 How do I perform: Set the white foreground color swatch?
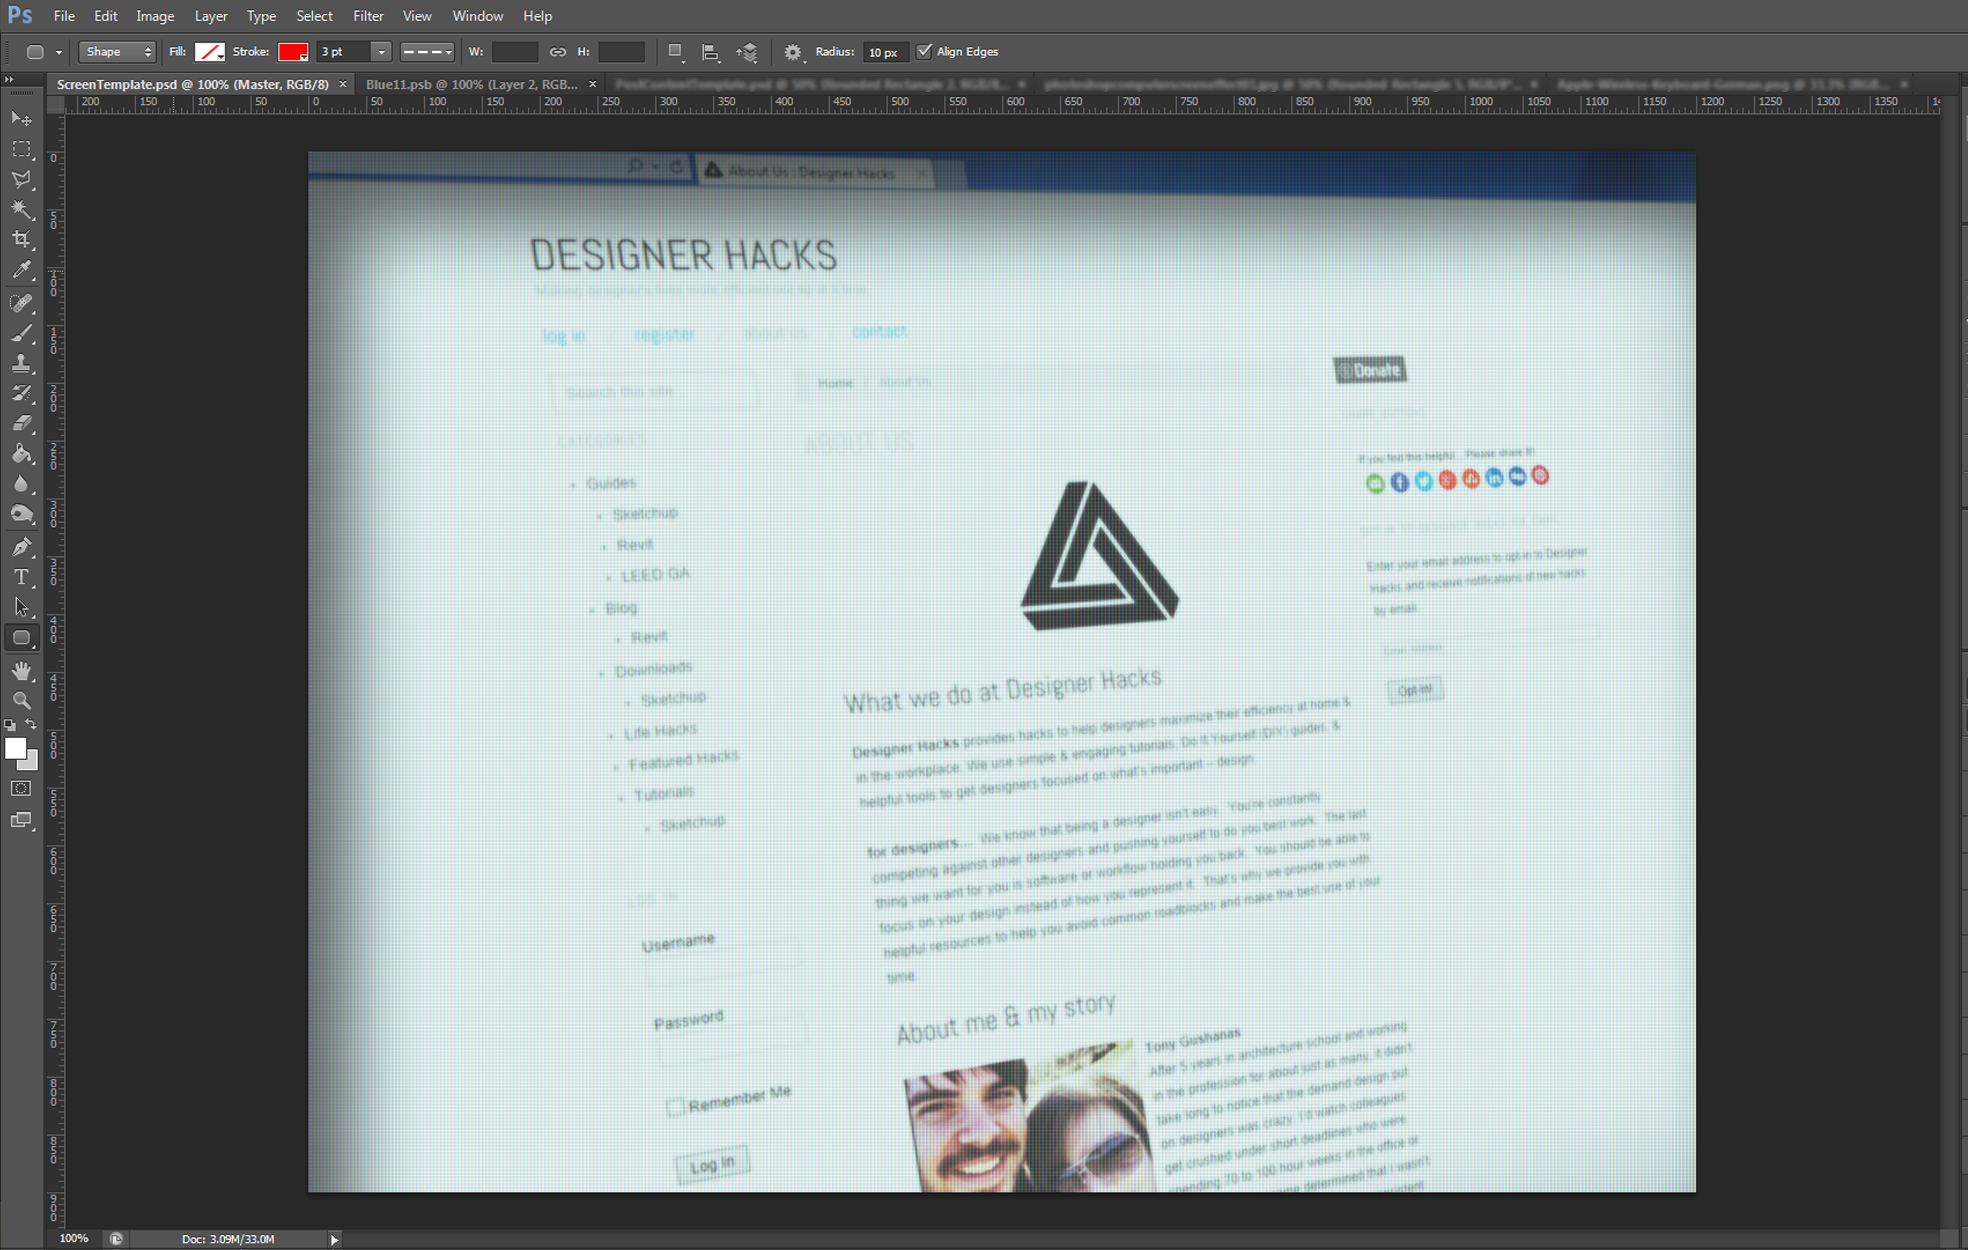pos(14,748)
